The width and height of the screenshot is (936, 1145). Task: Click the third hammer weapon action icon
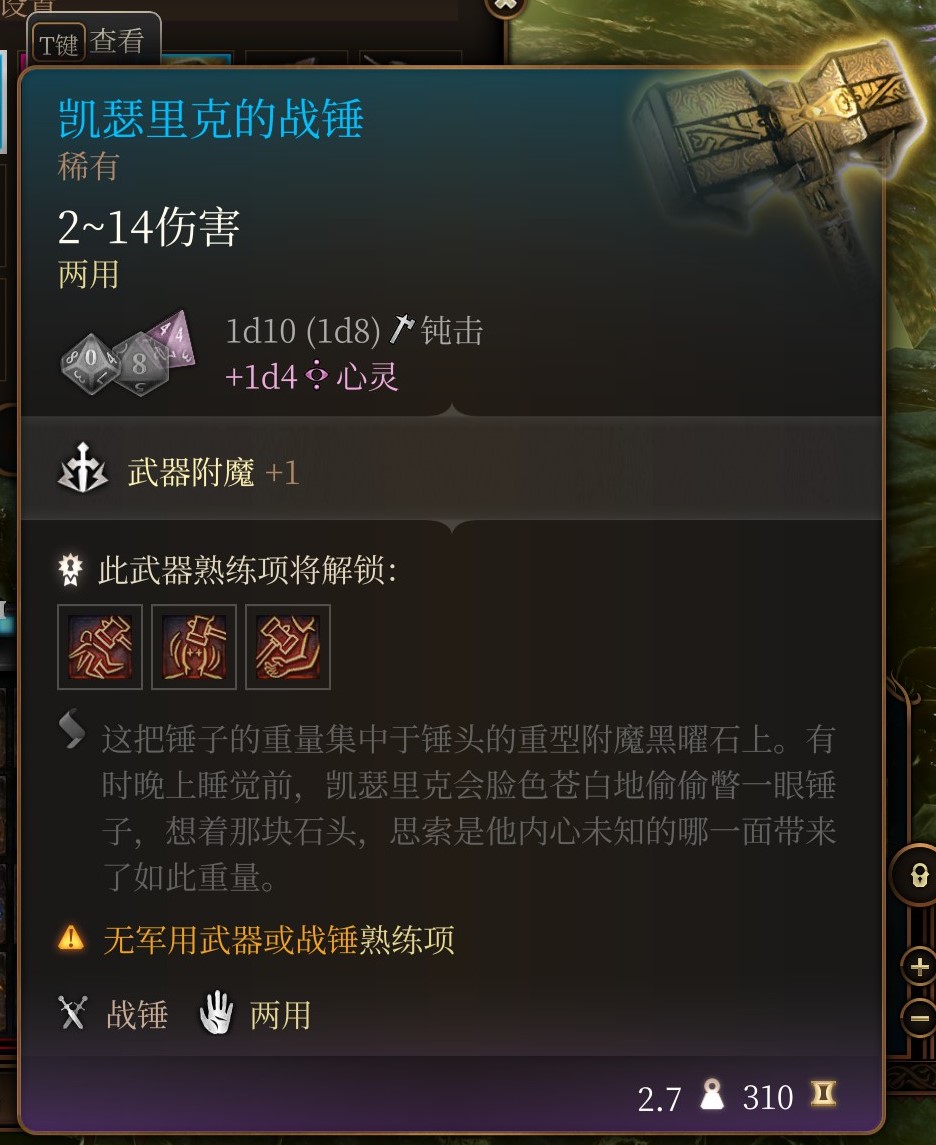tap(288, 647)
